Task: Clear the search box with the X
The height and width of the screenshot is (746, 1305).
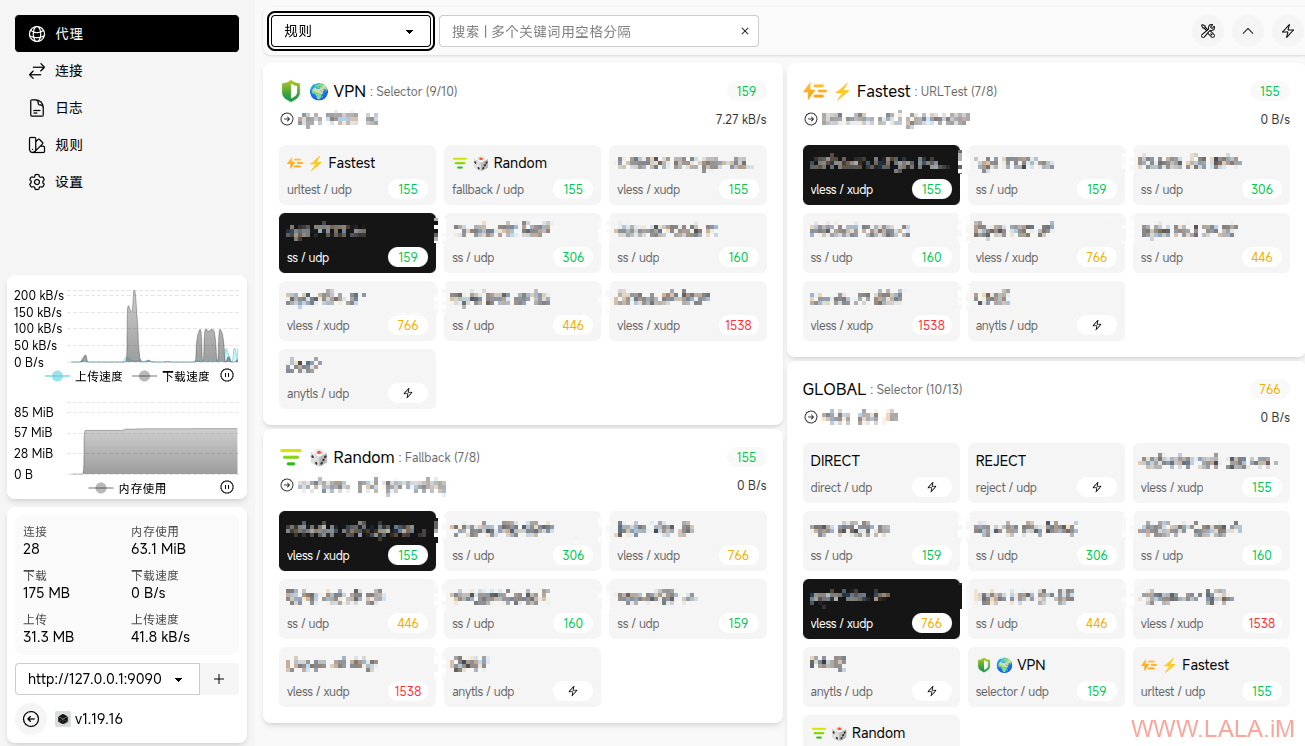Action: pos(744,31)
